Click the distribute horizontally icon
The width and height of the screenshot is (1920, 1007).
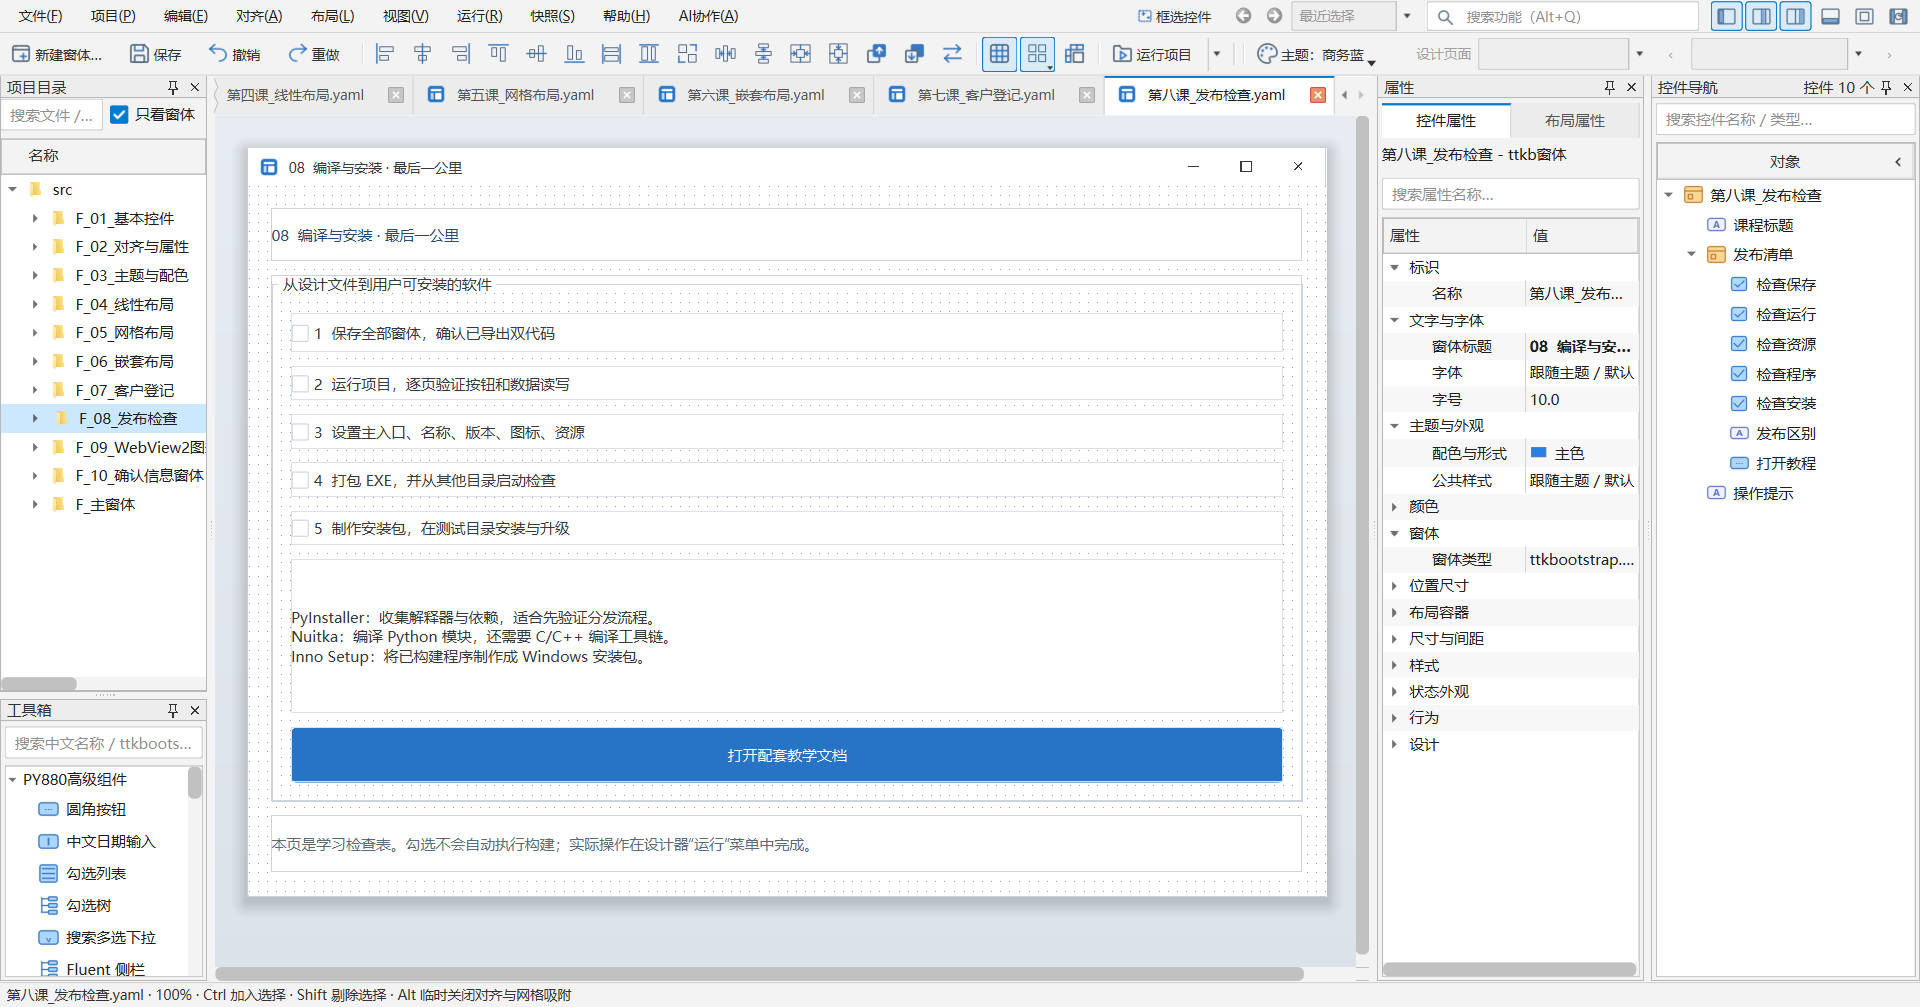pos(725,54)
